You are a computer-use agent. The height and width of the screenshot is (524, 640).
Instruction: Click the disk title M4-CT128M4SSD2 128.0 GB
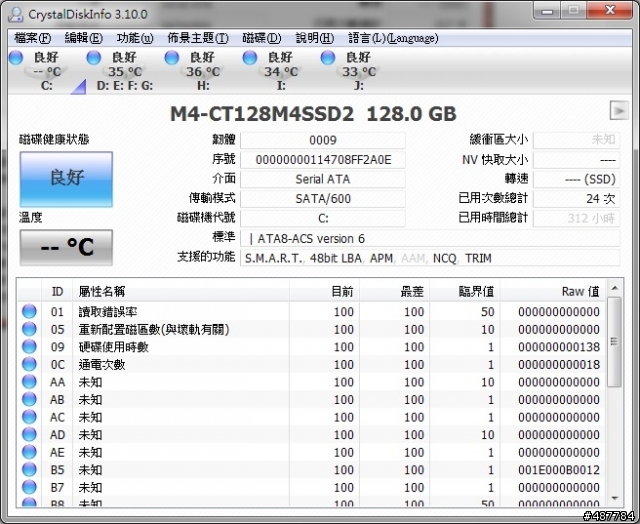(x=313, y=114)
